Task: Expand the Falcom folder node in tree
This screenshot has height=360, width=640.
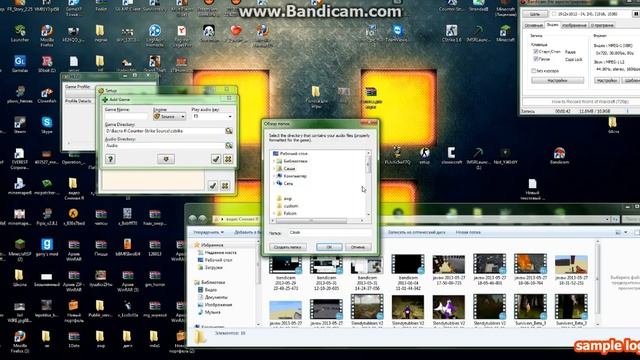Action: [x=274, y=213]
